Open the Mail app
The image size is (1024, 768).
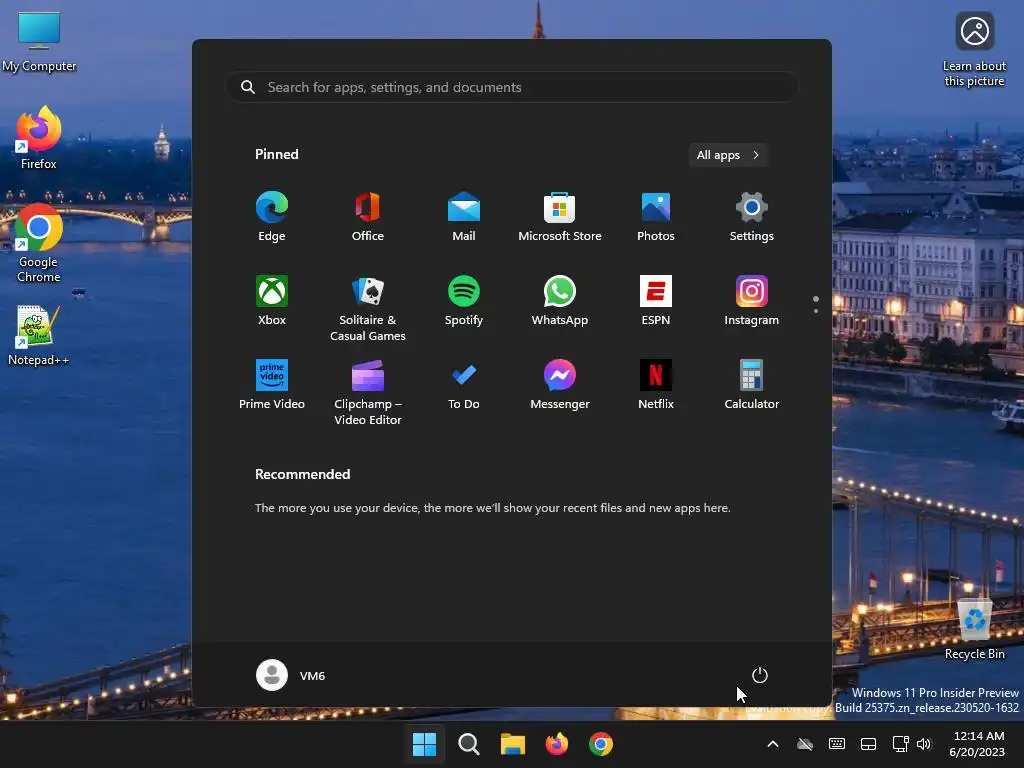464,217
